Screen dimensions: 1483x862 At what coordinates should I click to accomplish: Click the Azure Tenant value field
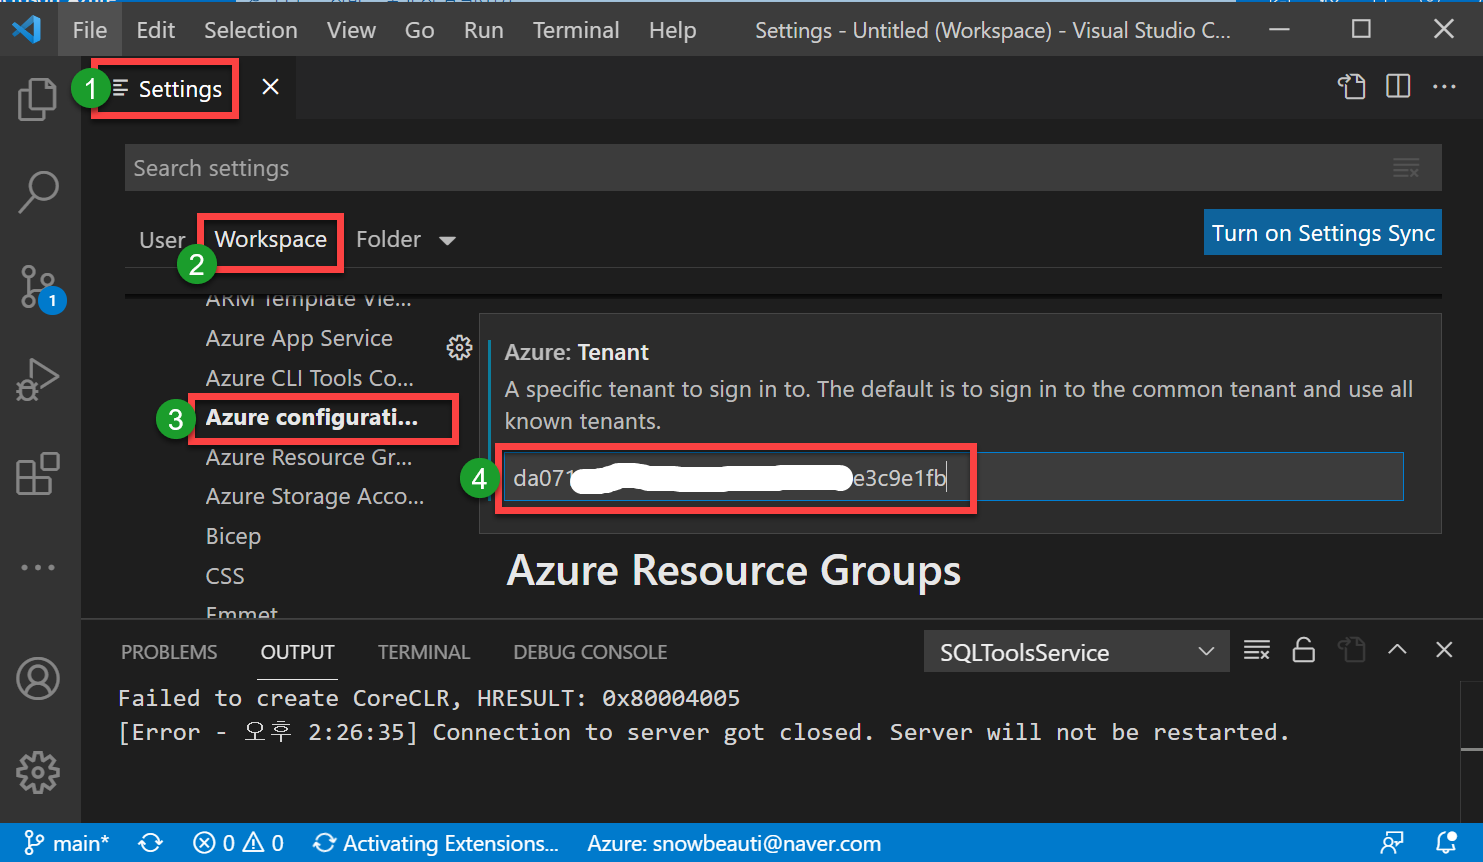953,477
